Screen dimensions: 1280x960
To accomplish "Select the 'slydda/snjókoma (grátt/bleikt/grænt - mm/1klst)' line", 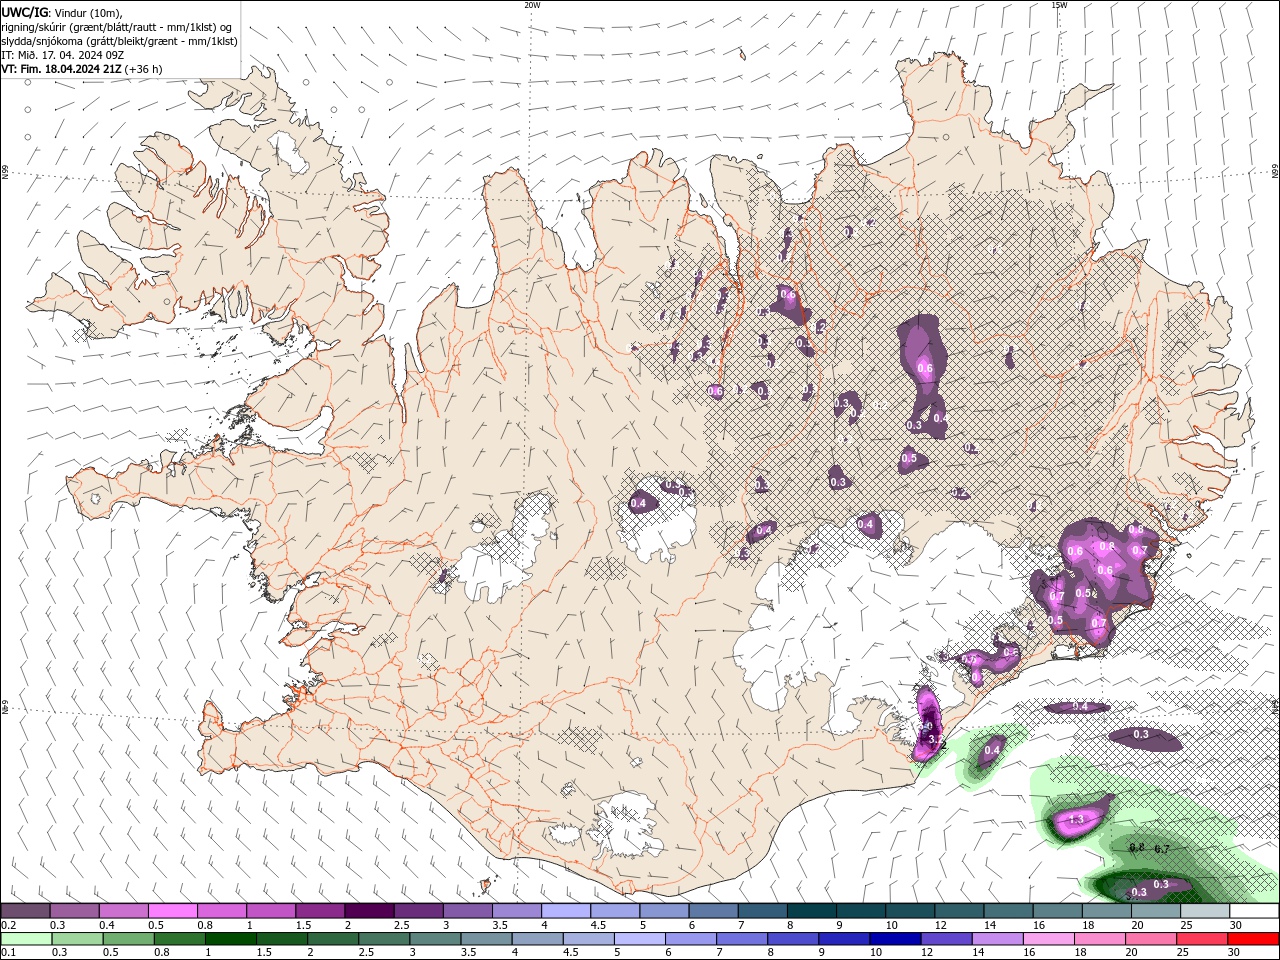I will click(x=120, y=41).
